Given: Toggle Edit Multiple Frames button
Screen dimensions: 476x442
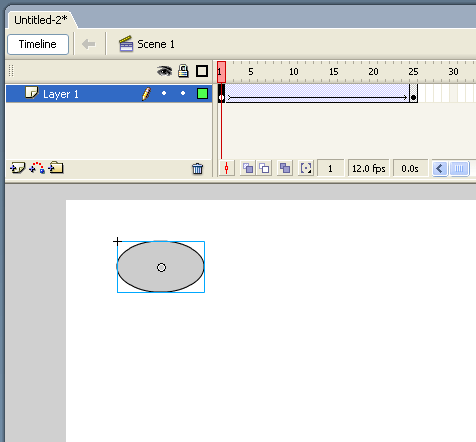Looking at the screenshot, I should (x=285, y=168).
